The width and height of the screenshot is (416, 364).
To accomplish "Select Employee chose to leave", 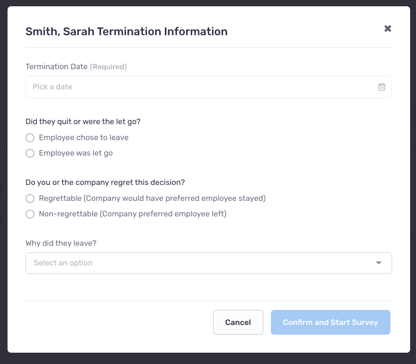I will (x=30, y=138).
